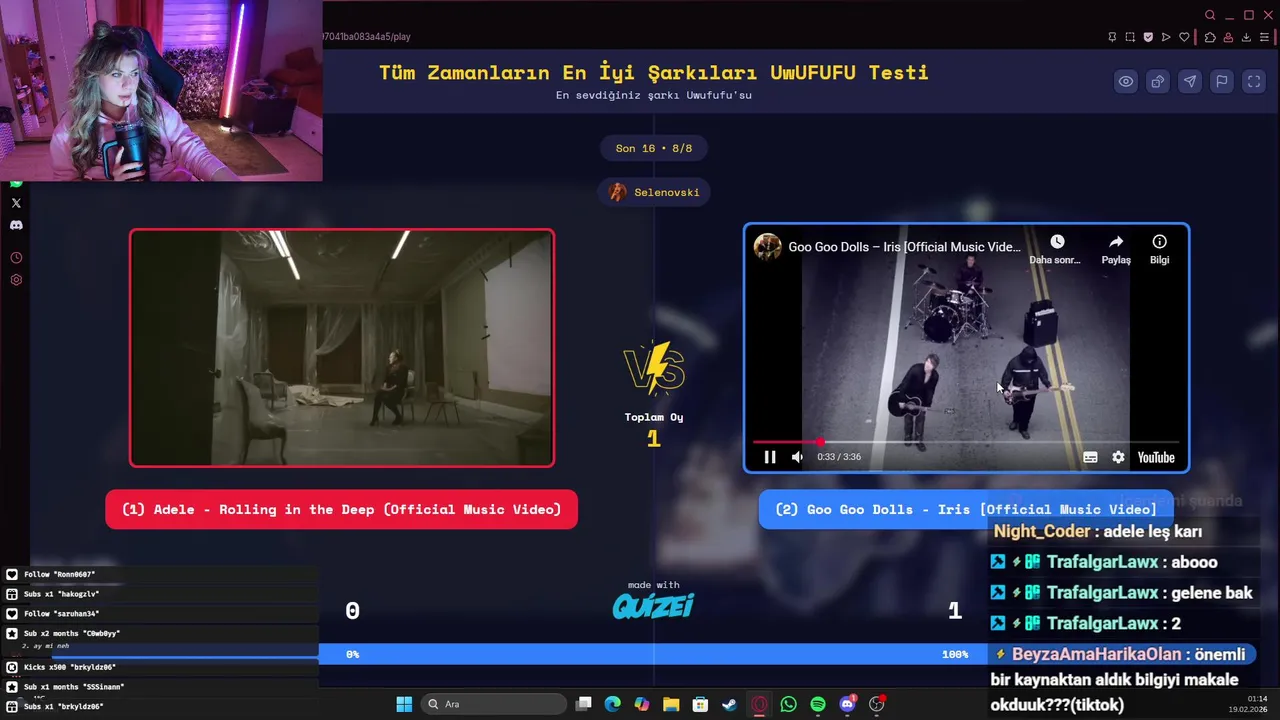The width and height of the screenshot is (1280, 720).
Task: Click the paper-plane share button in quiz header
Action: 1190,82
